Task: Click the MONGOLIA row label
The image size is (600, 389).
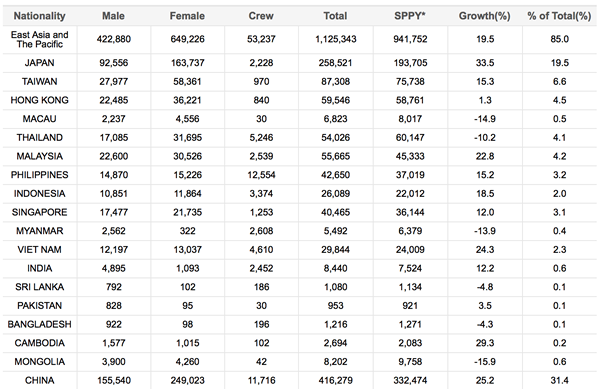Action: pyautogui.click(x=39, y=362)
